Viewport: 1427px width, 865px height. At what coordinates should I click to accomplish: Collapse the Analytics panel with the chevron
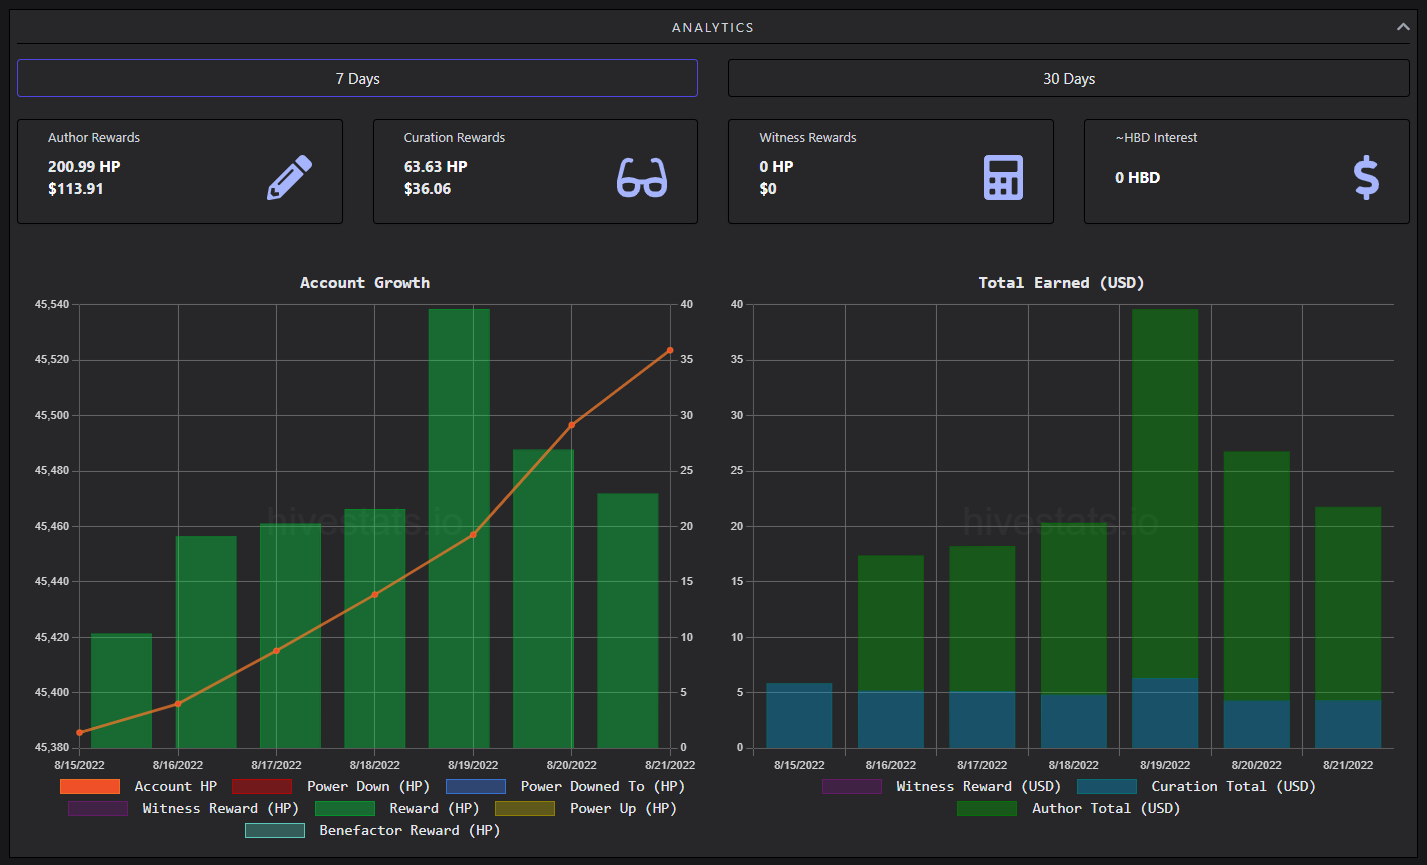(1403, 27)
